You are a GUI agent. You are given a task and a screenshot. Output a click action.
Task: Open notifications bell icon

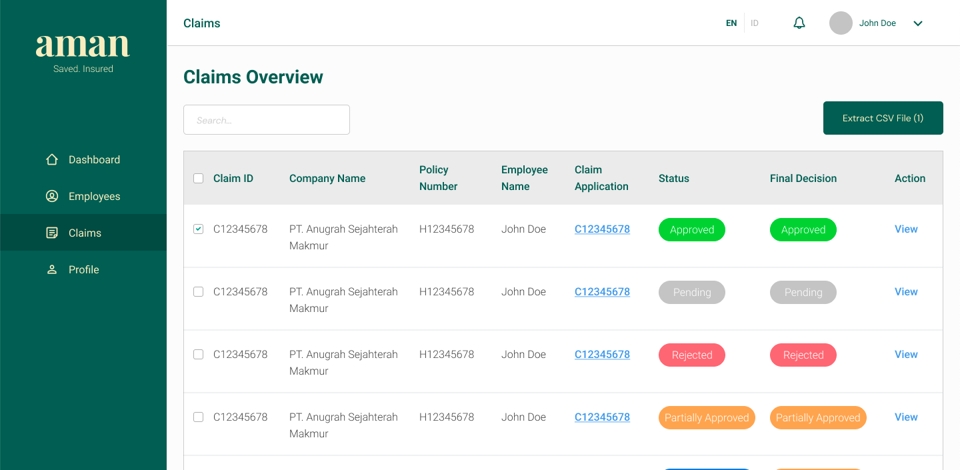click(799, 23)
